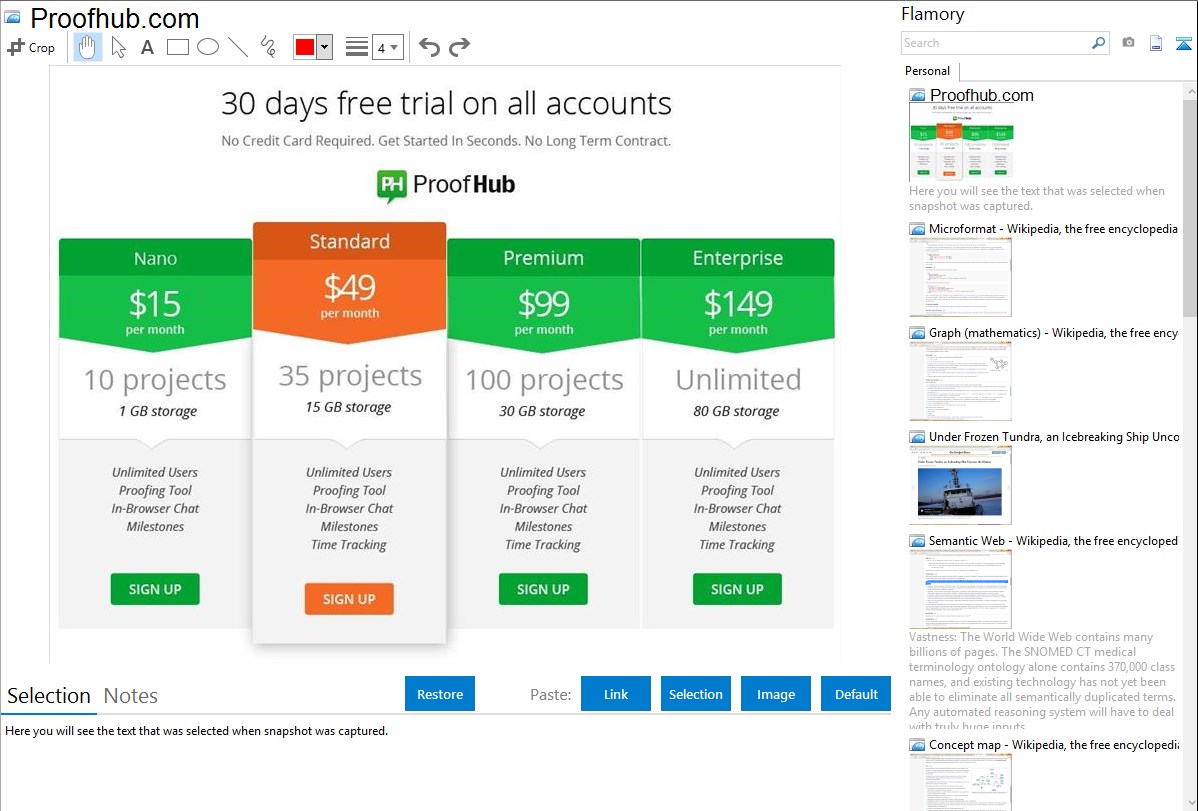
Task: Click the Flamory sidebar scroll-down arrow
Action: tap(1190, 803)
